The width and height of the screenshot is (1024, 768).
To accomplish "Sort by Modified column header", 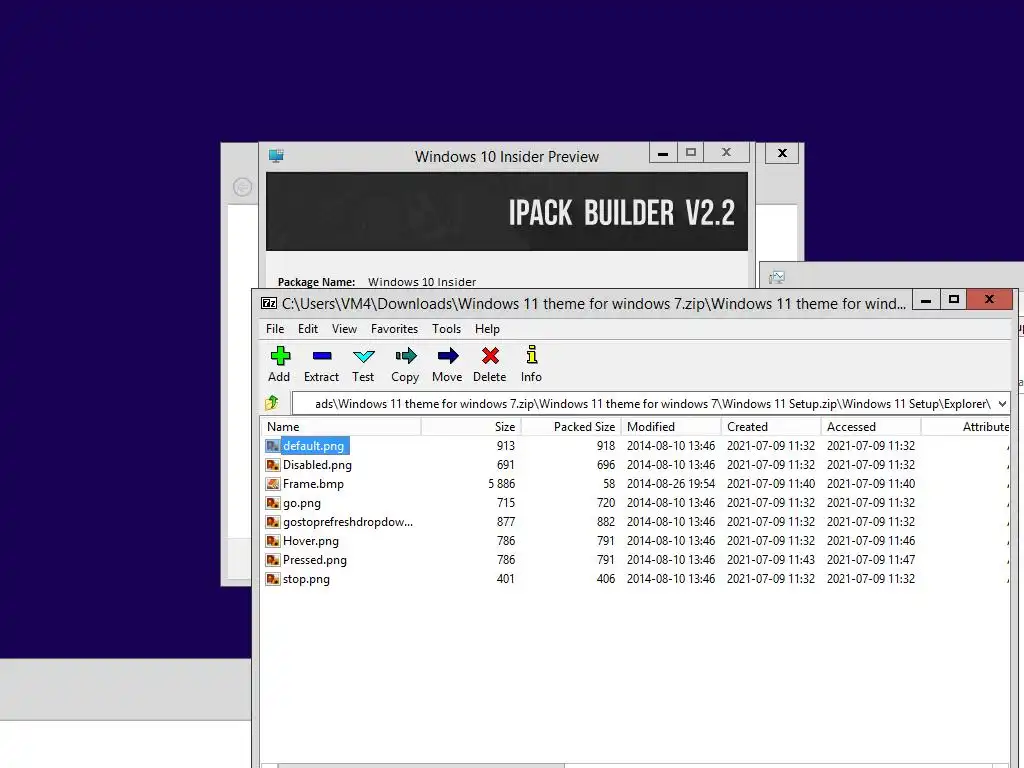I will click(671, 426).
